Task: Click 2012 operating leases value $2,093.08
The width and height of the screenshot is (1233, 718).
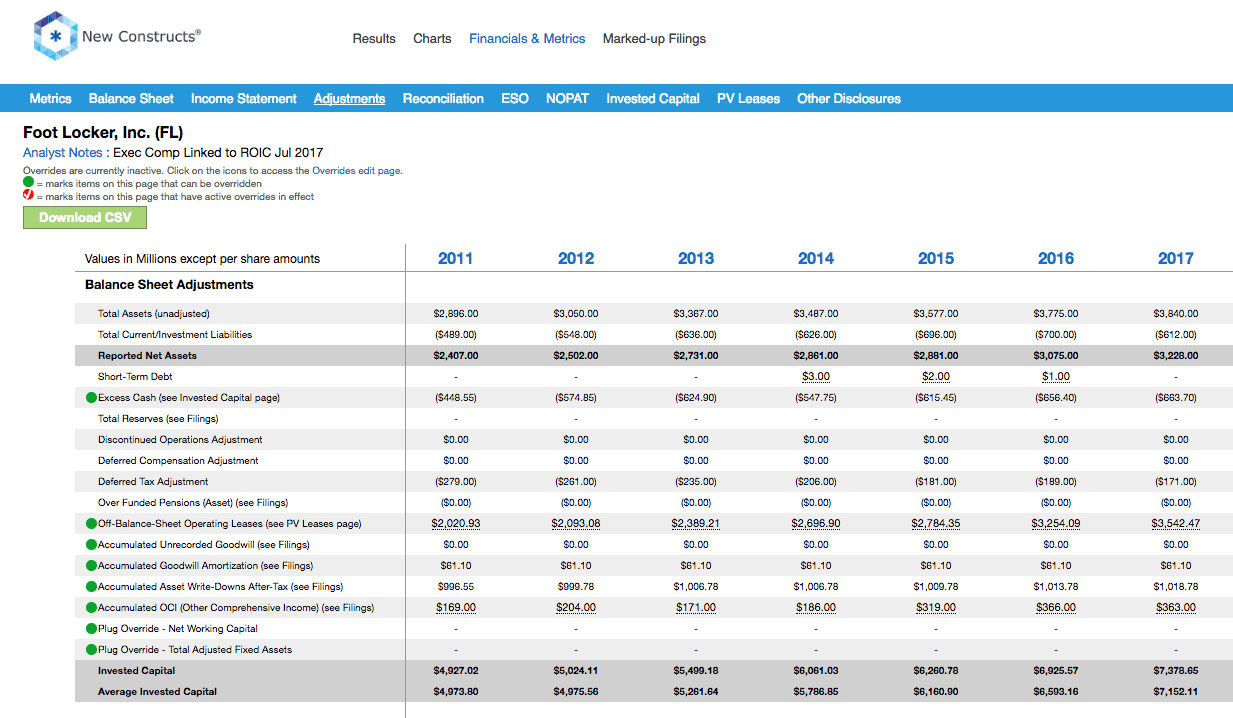Action: click(x=576, y=524)
